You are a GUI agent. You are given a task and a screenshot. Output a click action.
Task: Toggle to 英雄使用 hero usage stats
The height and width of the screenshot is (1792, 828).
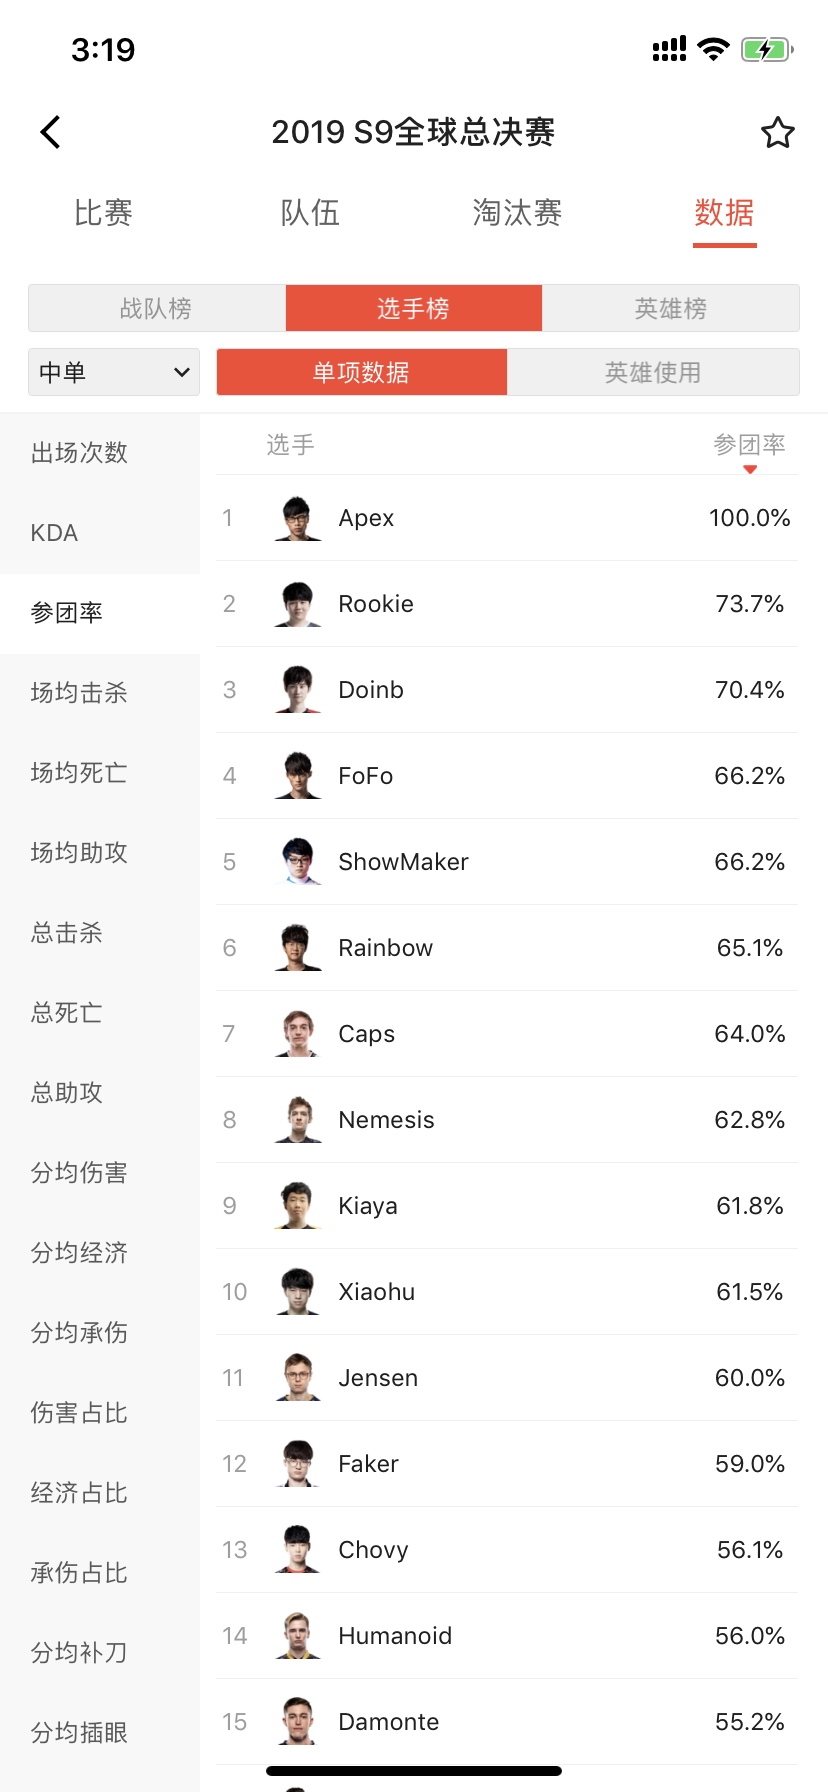pos(653,371)
